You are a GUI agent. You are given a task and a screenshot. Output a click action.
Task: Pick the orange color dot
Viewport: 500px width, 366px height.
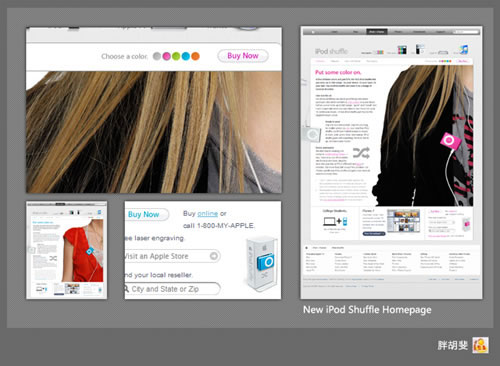(x=195, y=56)
